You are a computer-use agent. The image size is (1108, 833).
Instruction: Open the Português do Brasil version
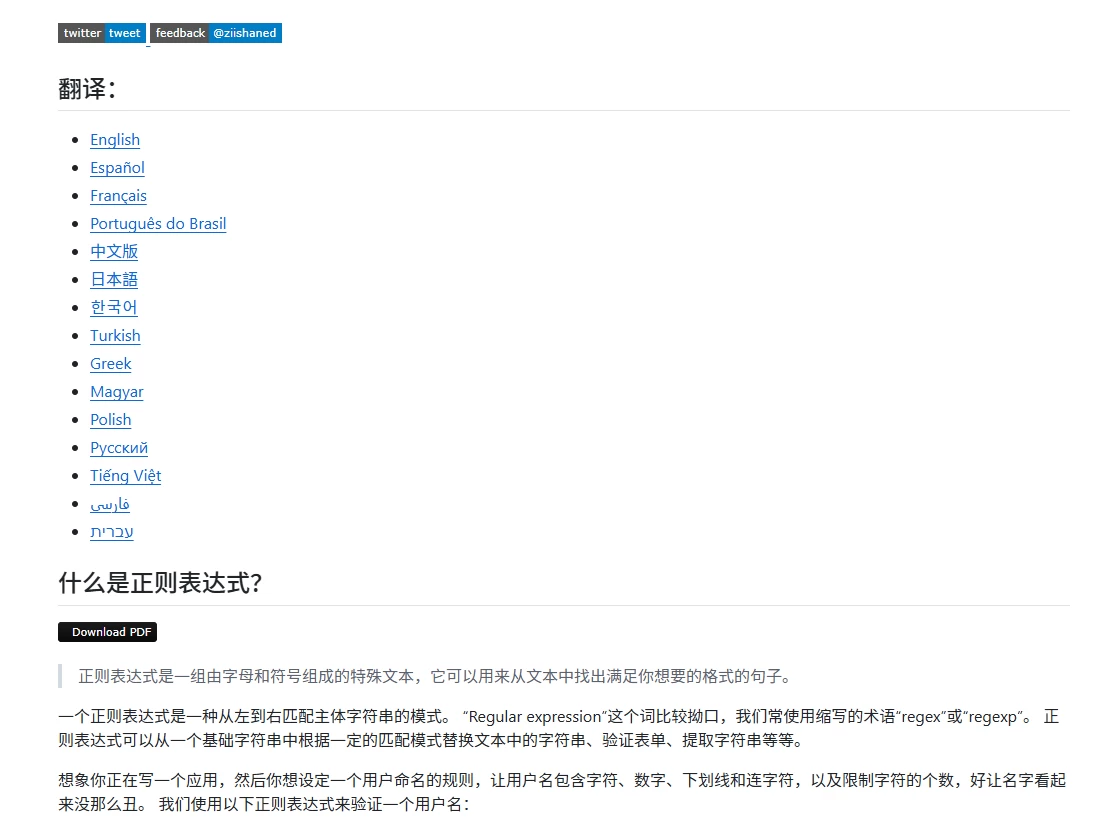tap(157, 223)
